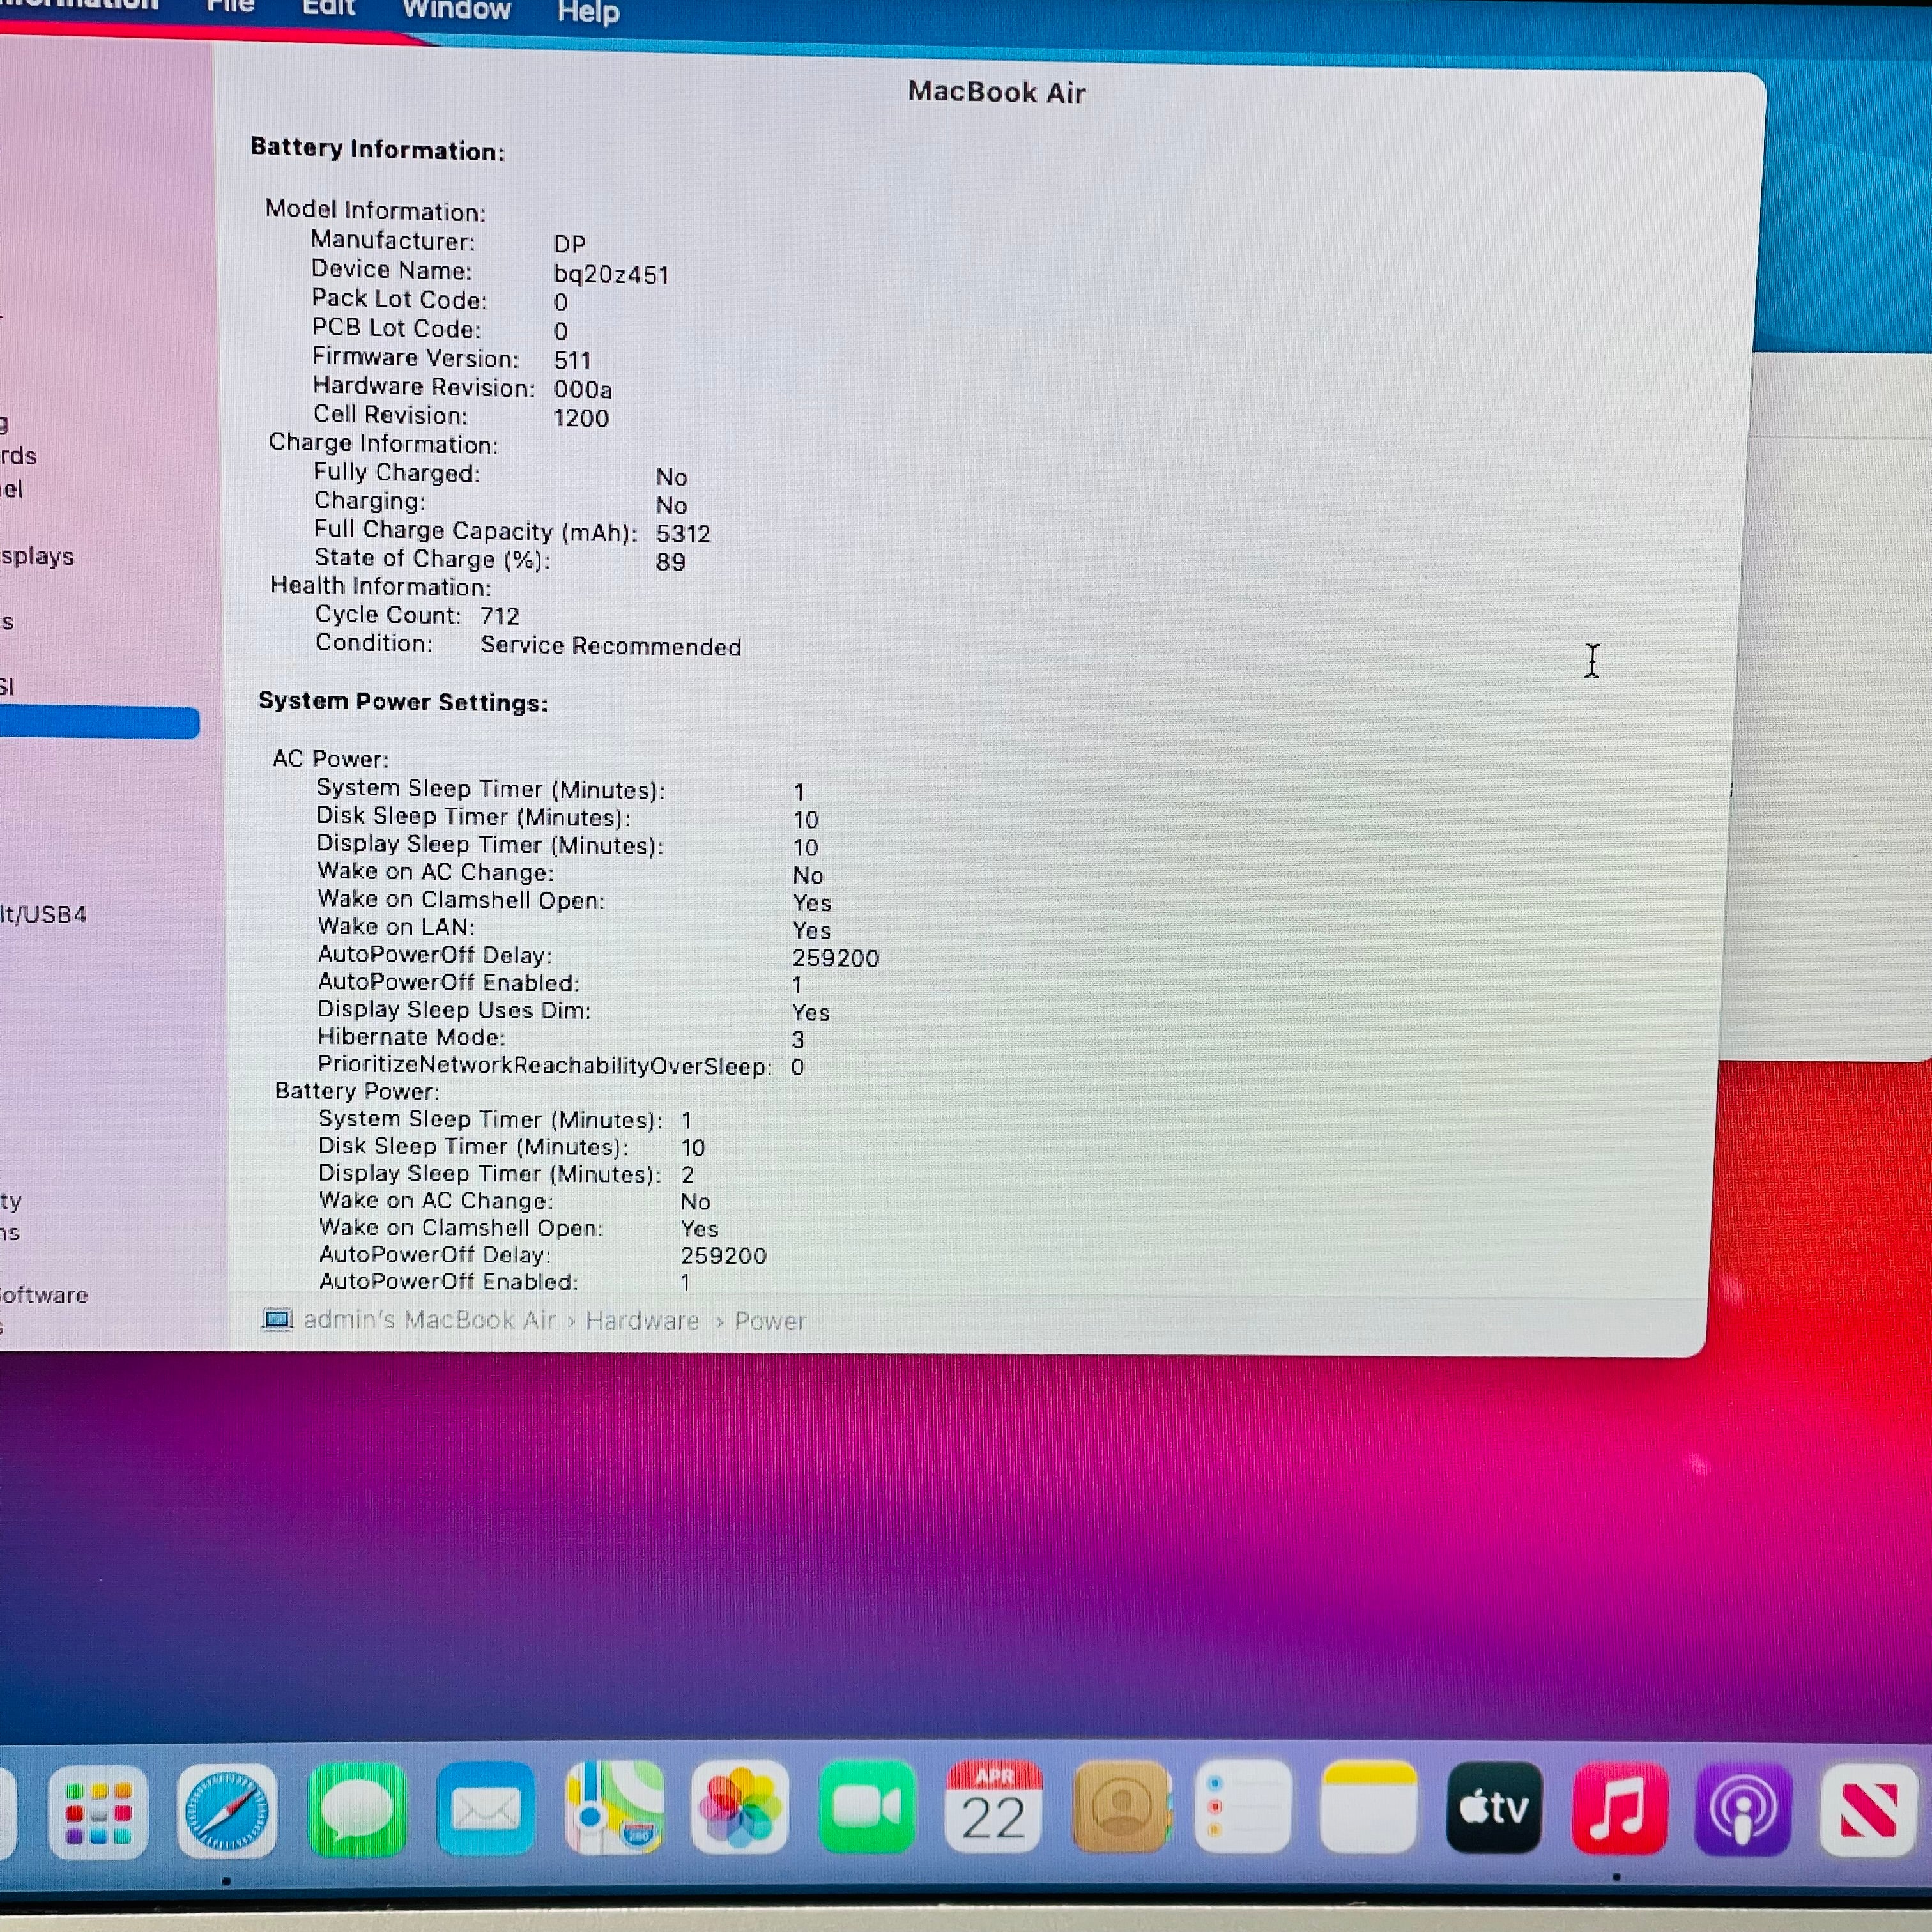Click device name value 'bq20z451'
The height and width of the screenshot is (1932, 1932).
(x=611, y=274)
